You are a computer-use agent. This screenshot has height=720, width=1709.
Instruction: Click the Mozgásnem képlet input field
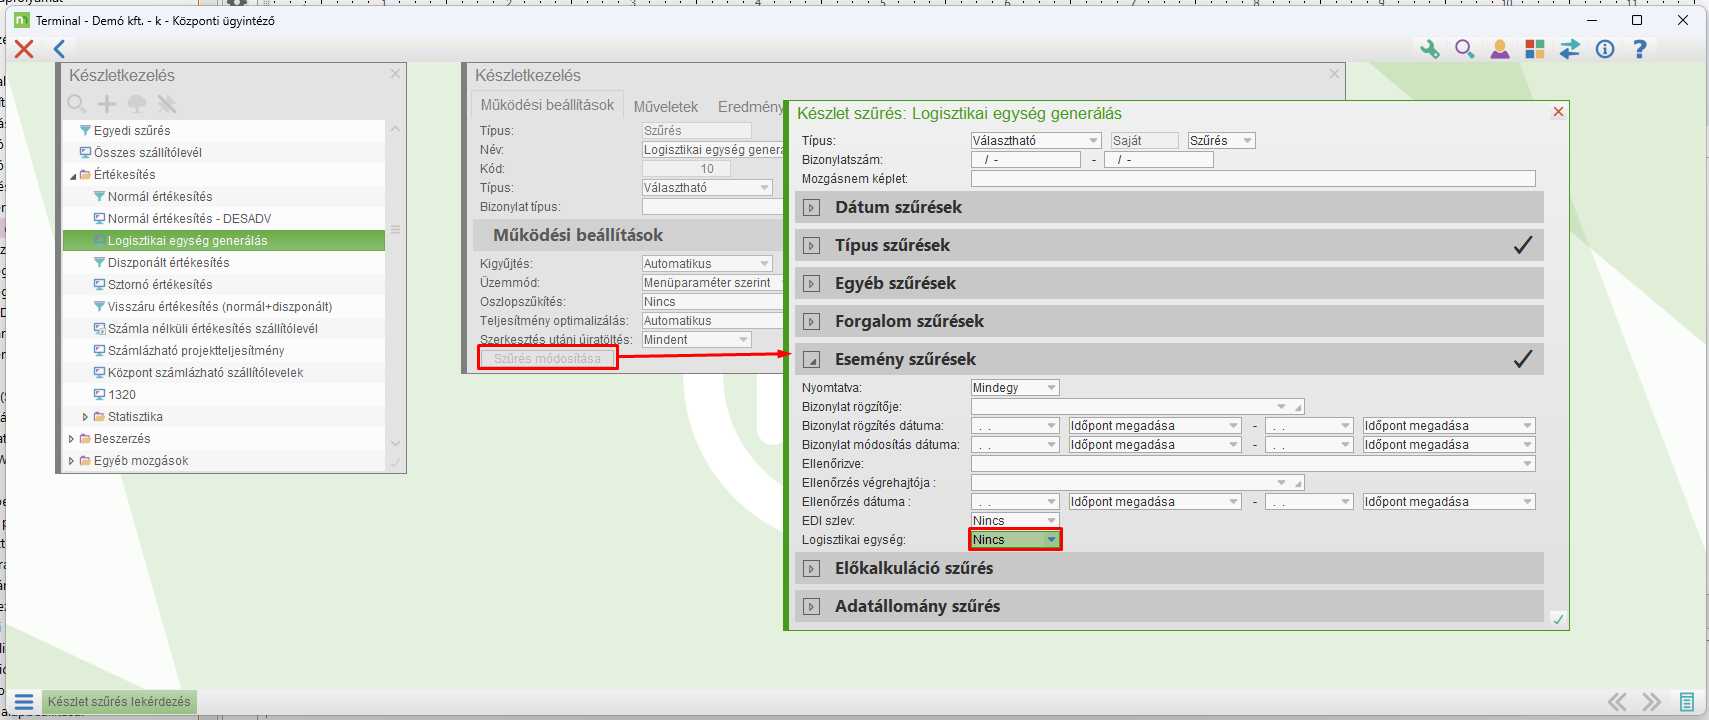point(1253,179)
